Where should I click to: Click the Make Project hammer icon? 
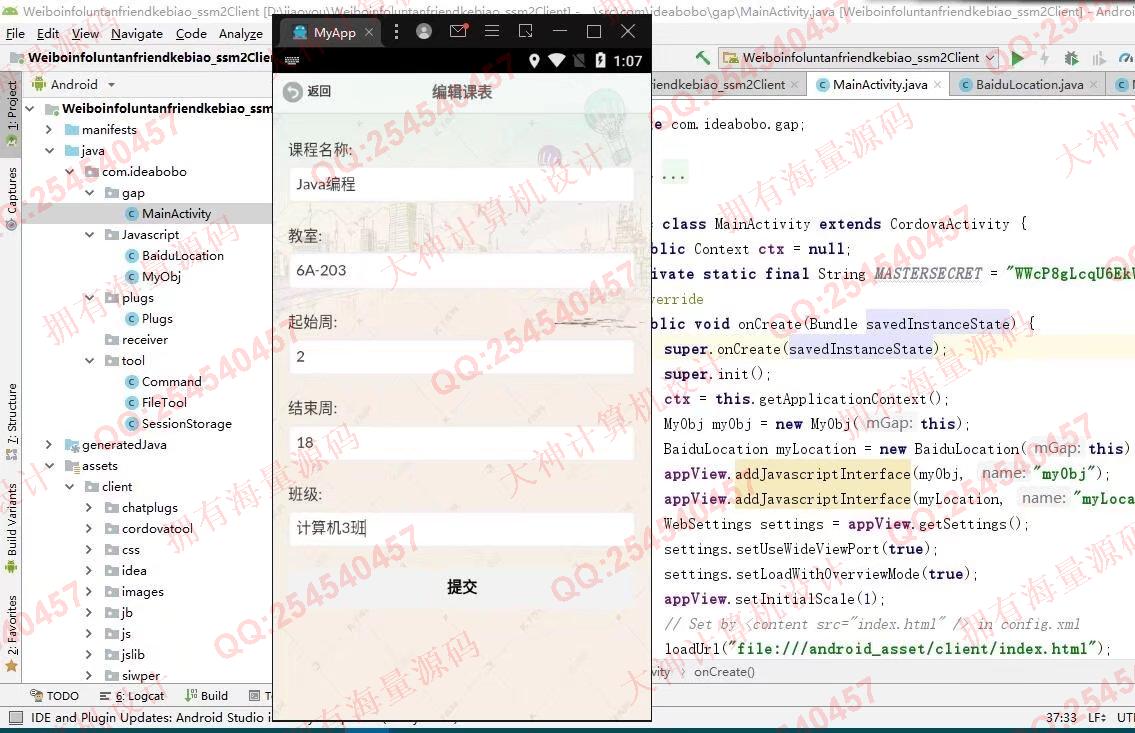coord(702,58)
